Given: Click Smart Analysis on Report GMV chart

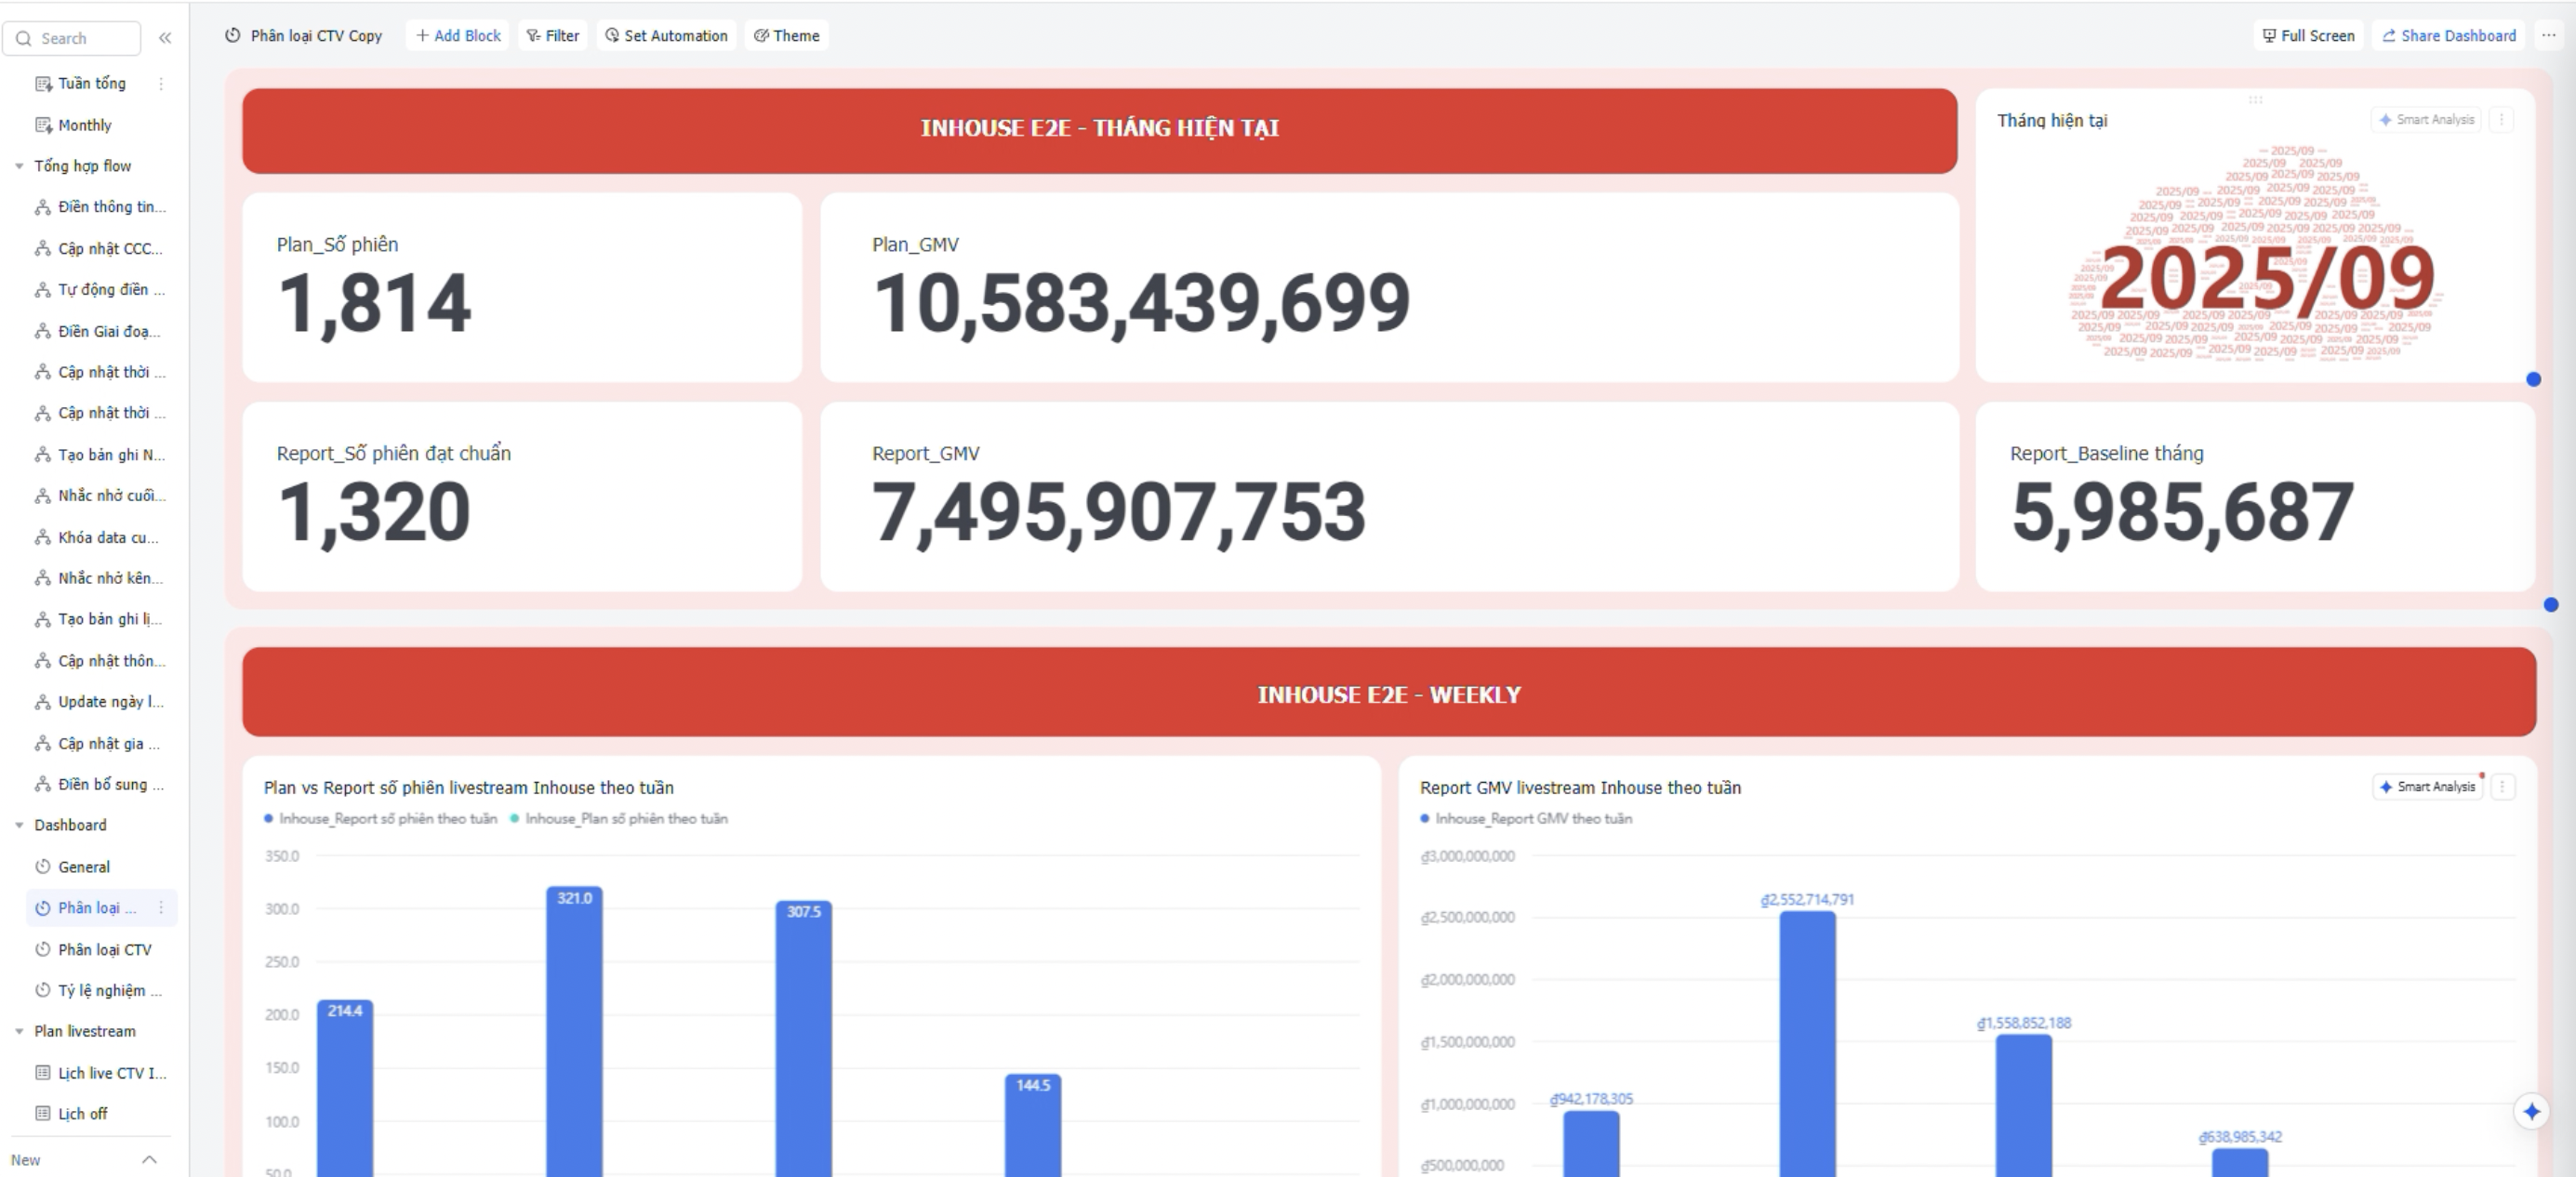Looking at the screenshot, I should coord(2427,787).
